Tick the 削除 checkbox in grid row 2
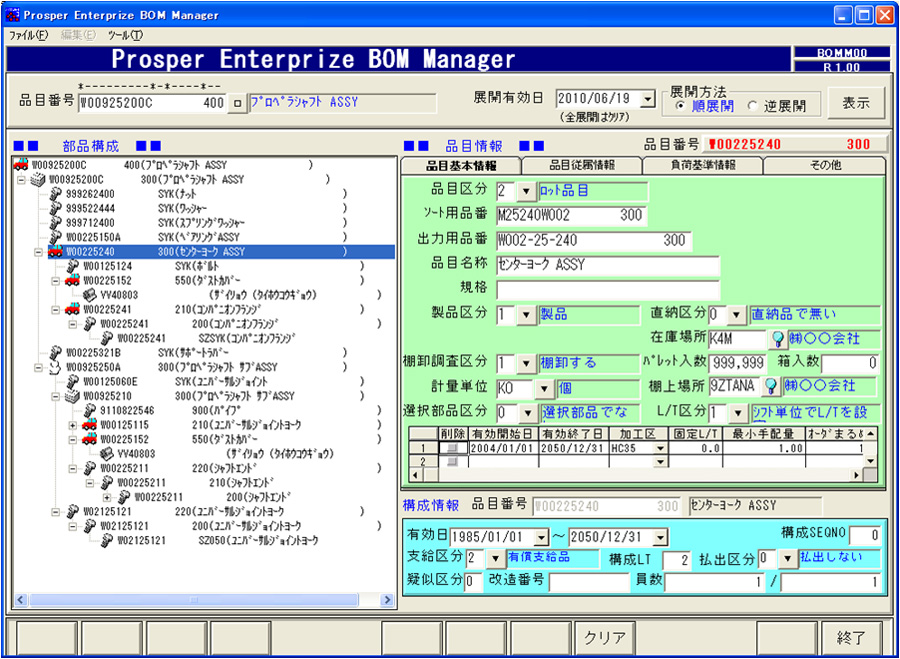The width and height of the screenshot is (900, 659). [453, 461]
